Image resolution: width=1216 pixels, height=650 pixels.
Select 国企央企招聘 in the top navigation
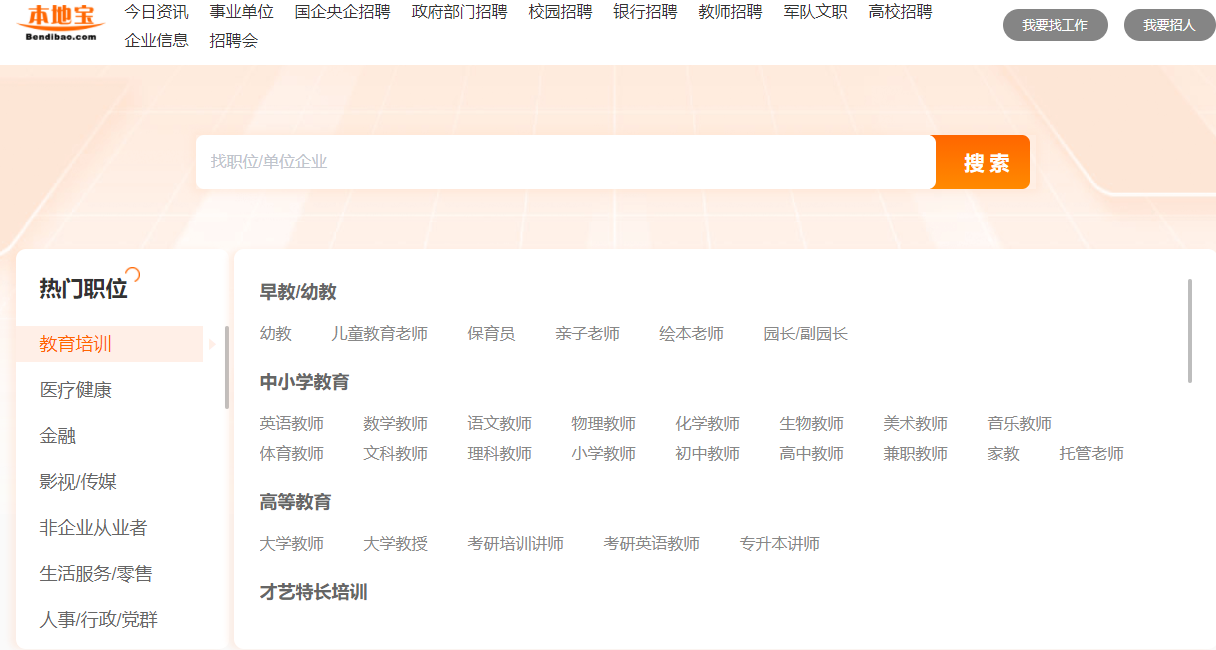pos(342,13)
